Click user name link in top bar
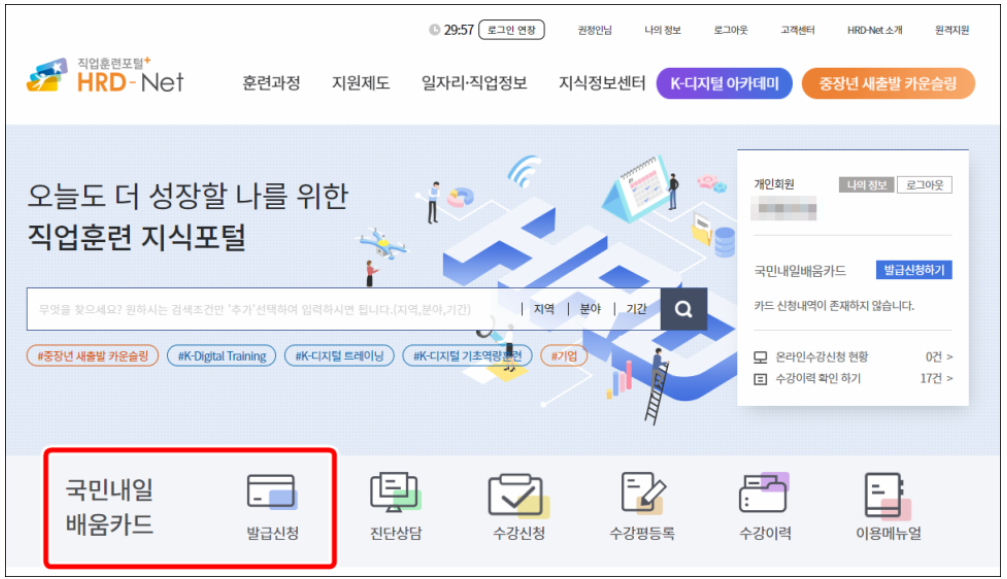 [x=595, y=30]
